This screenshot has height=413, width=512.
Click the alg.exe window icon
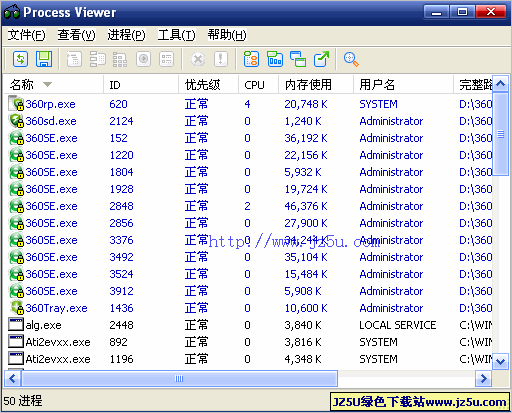tap(16, 325)
